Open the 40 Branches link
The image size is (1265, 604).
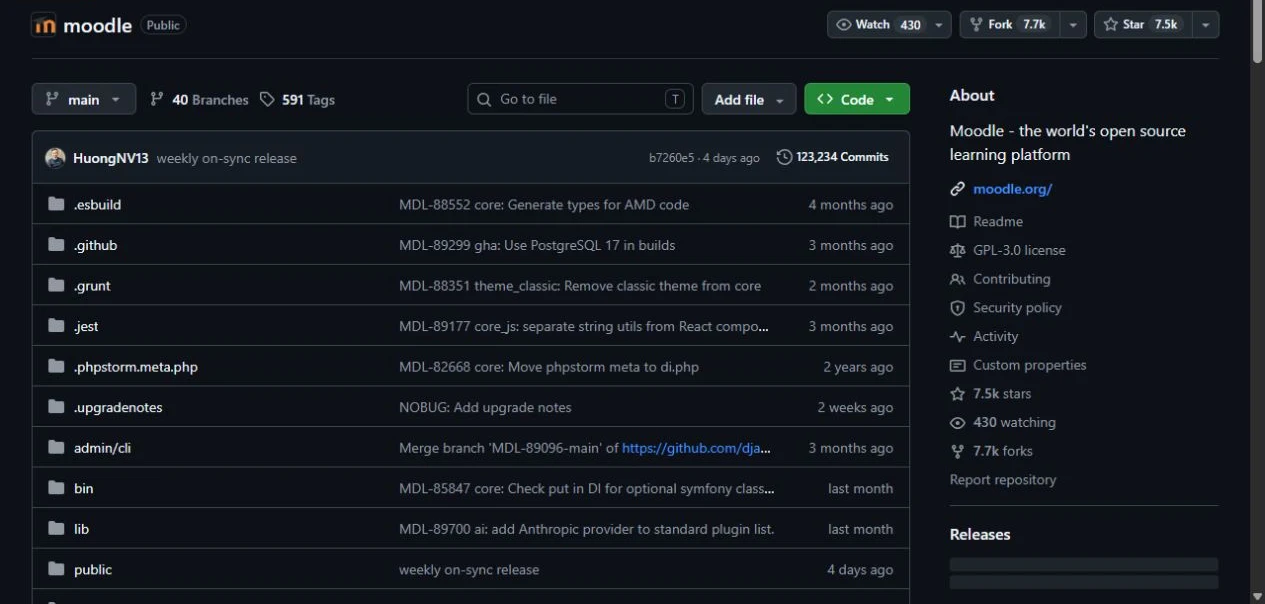pos(199,99)
